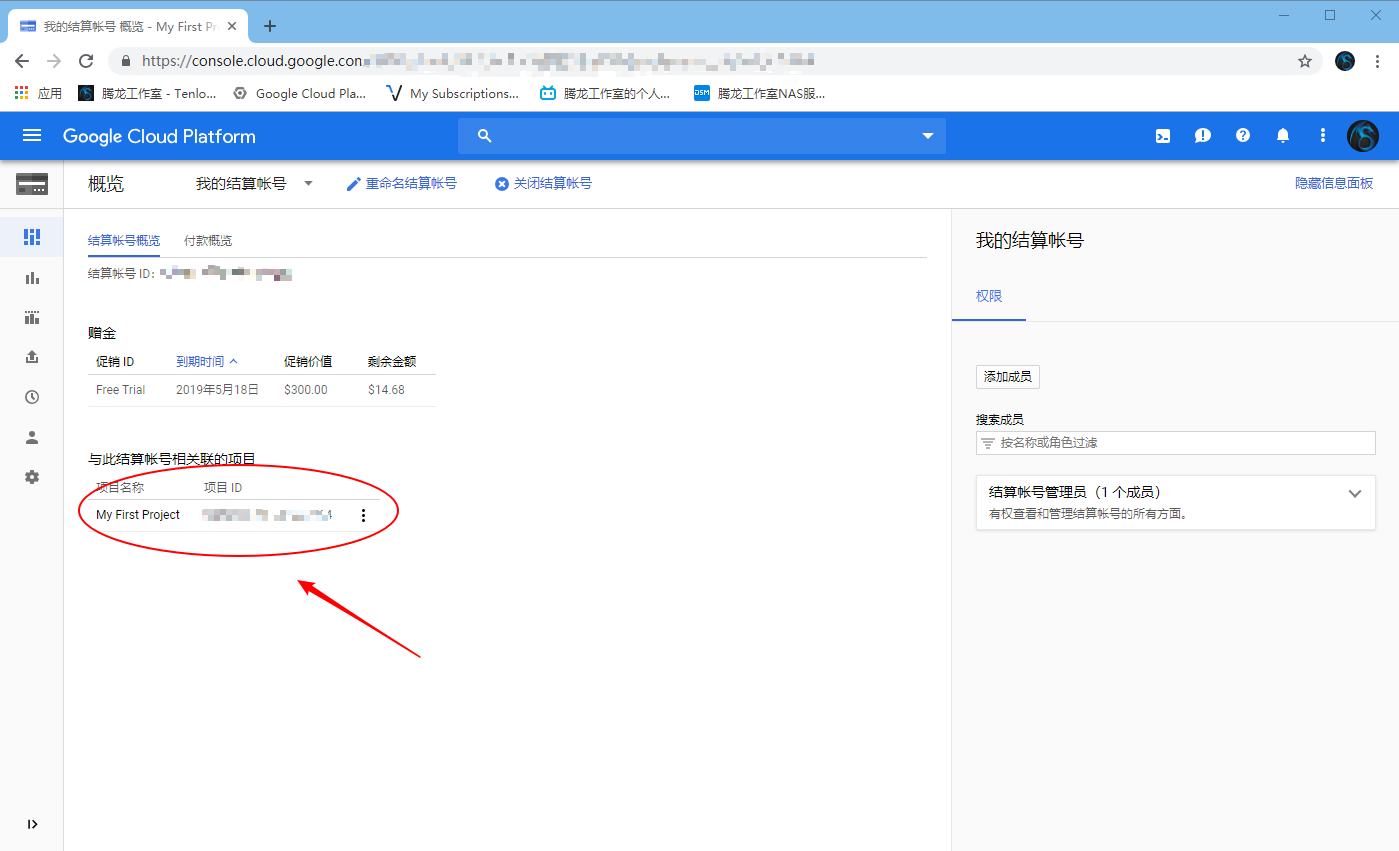Image resolution: width=1399 pixels, height=851 pixels.
Task: Click the 剩余金额 column header
Action: click(x=392, y=361)
